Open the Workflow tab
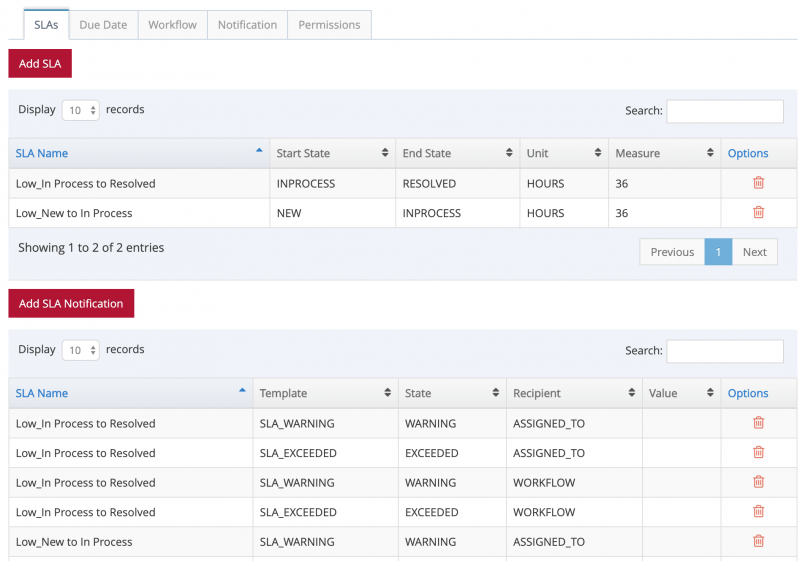The width and height of the screenshot is (800, 561). (x=172, y=25)
